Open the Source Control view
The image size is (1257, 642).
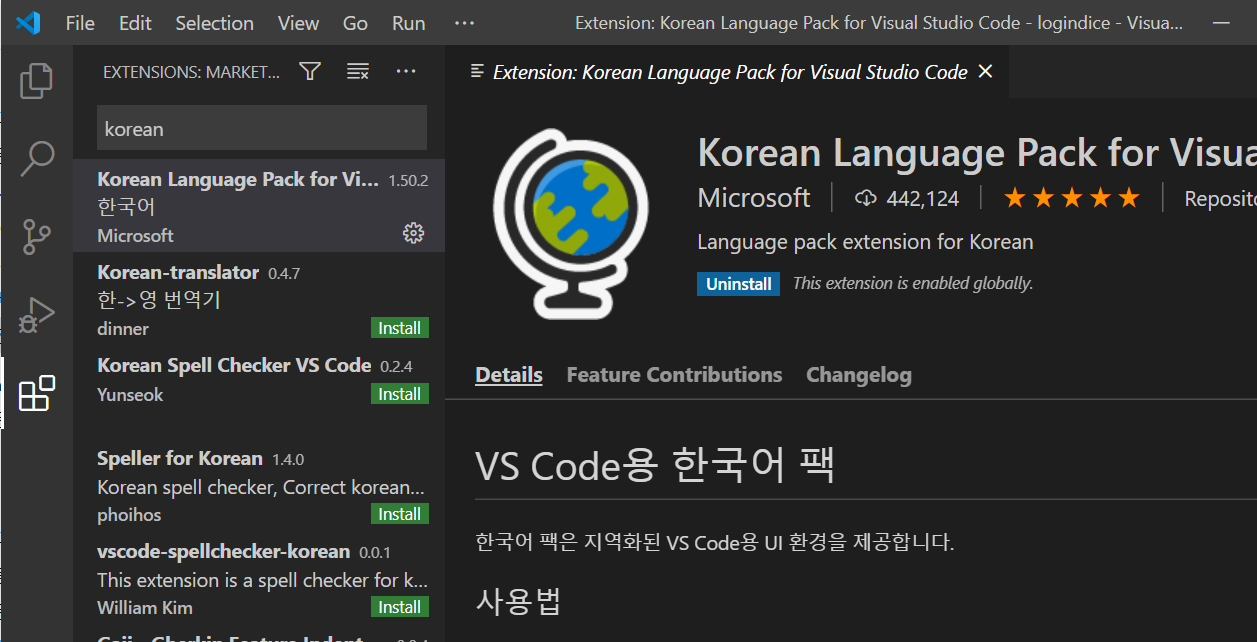point(36,236)
